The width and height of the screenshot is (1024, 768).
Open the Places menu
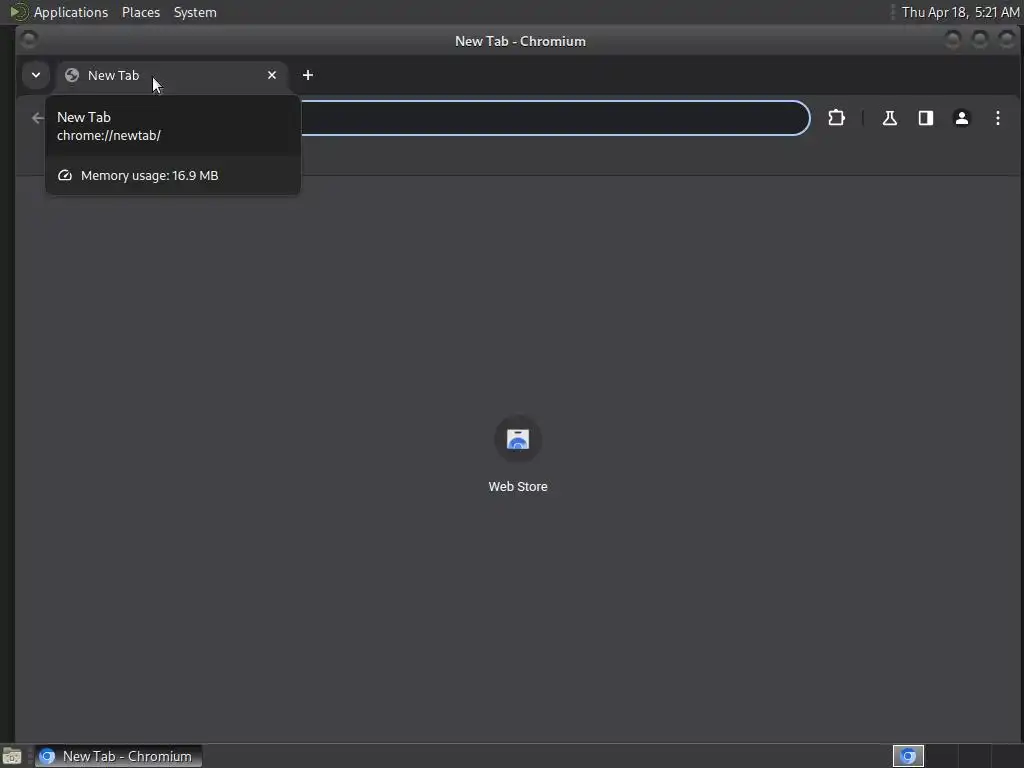coord(141,12)
